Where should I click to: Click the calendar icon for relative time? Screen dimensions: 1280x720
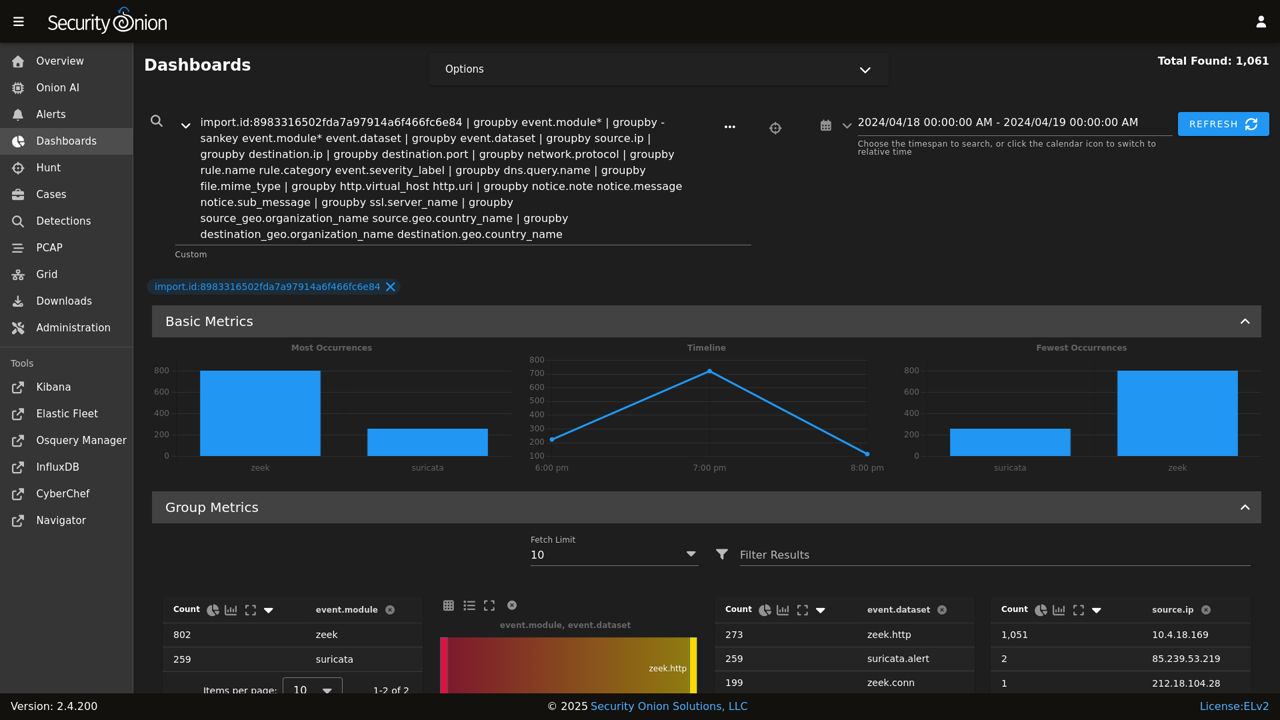coord(825,126)
